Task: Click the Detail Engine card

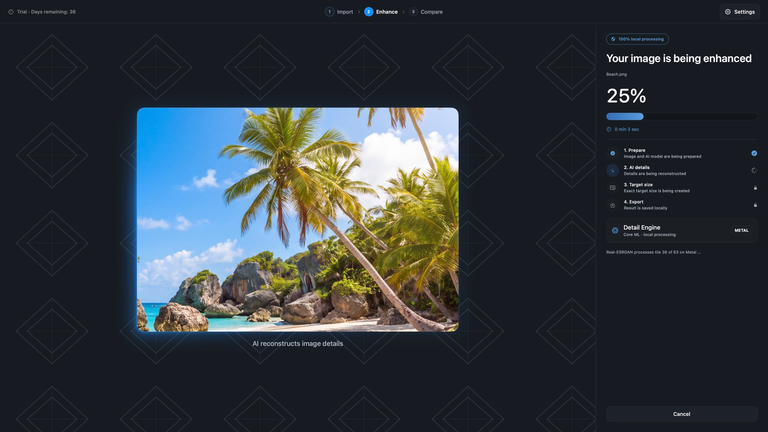Action: (681, 230)
